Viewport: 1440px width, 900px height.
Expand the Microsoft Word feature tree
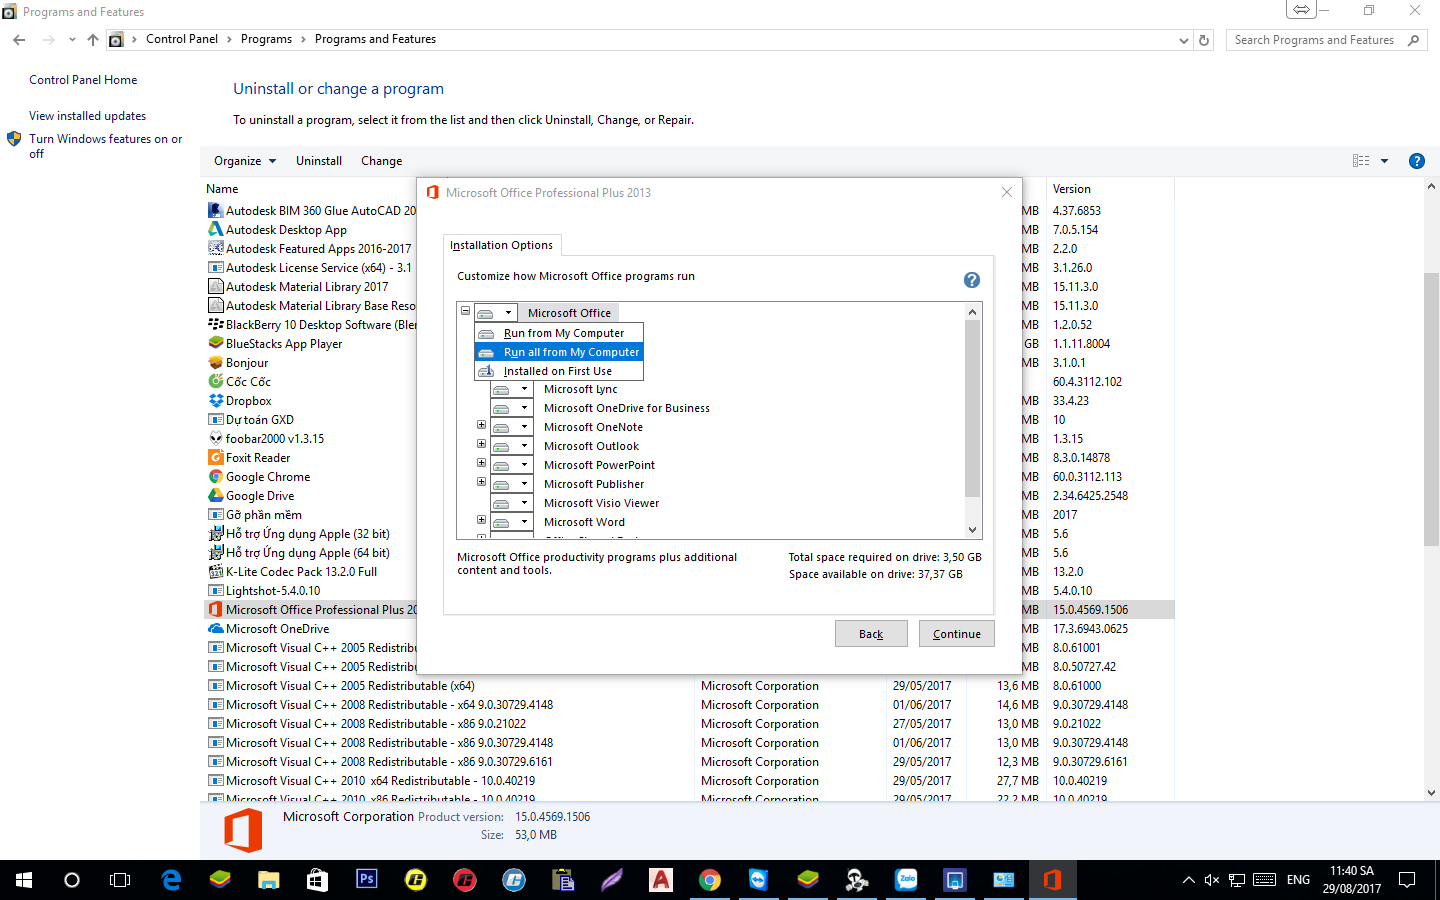coord(481,520)
